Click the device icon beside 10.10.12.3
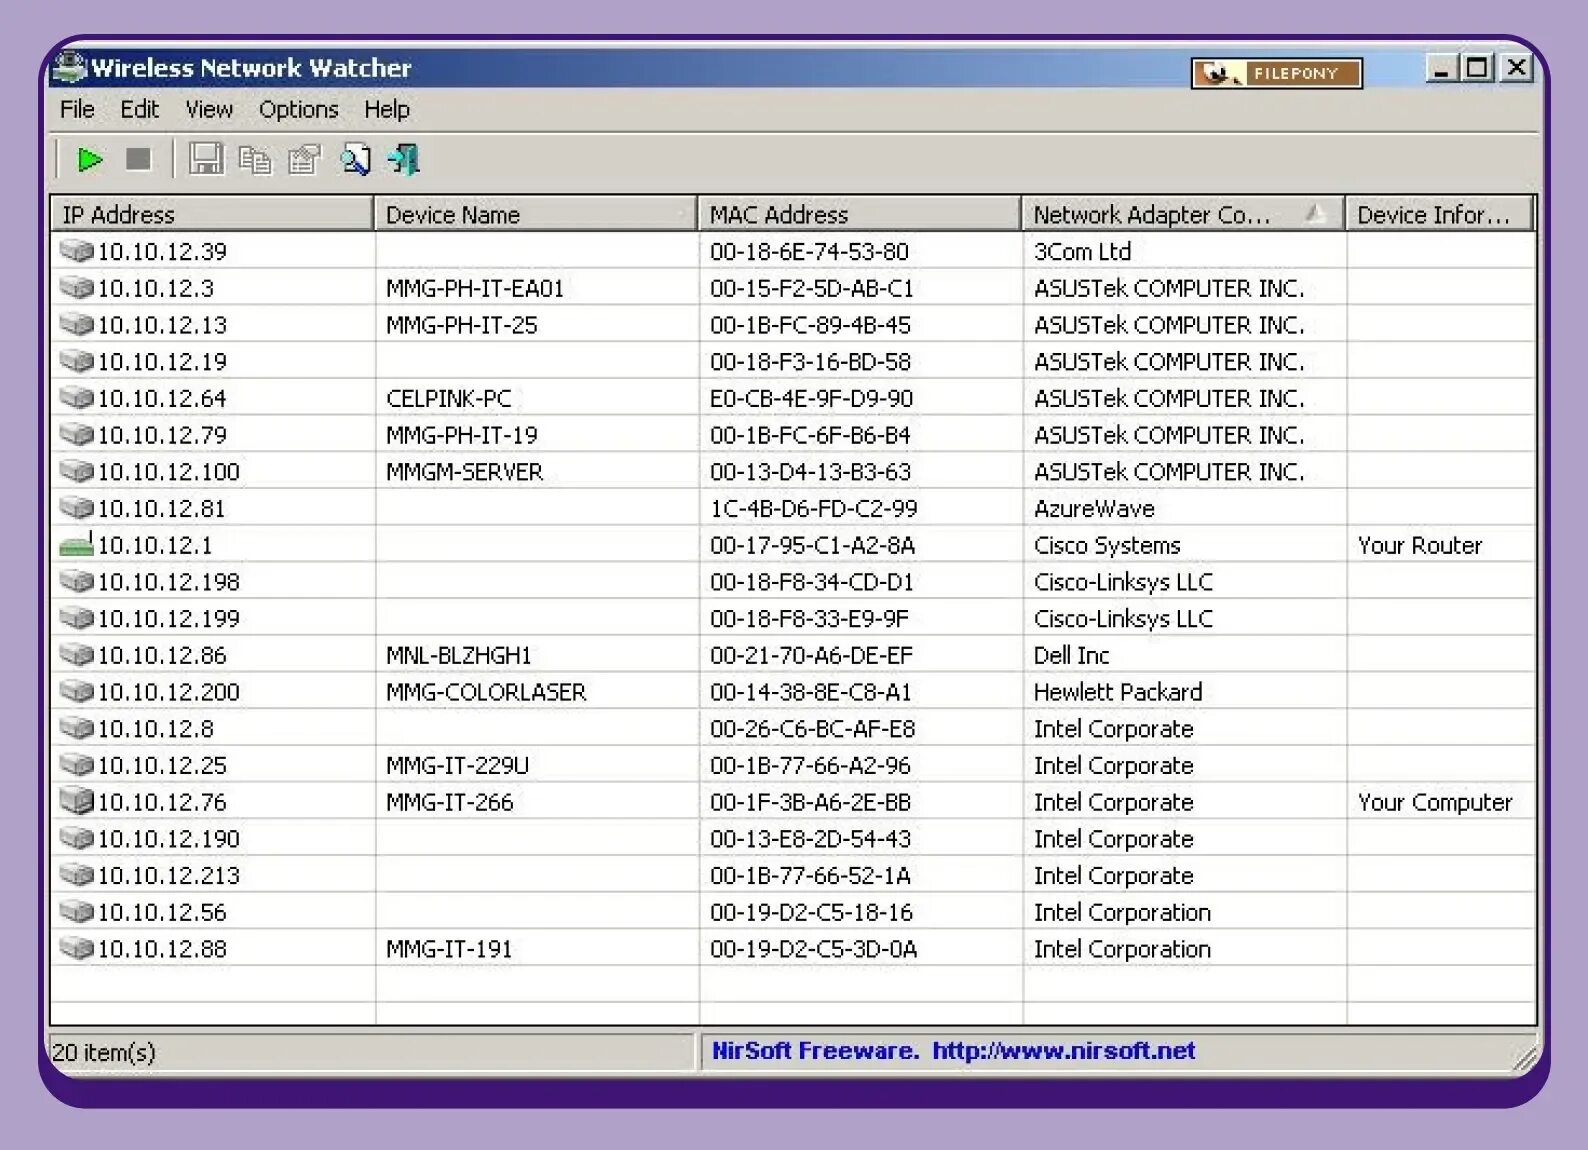The height and width of the screenshot is (1150, 1588). (76, 287)
